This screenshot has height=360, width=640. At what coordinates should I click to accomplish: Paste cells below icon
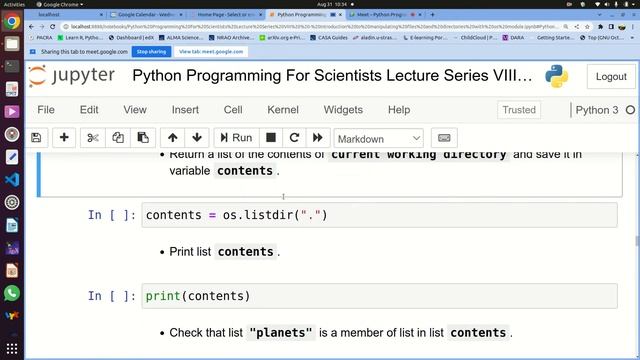(143, 138)
